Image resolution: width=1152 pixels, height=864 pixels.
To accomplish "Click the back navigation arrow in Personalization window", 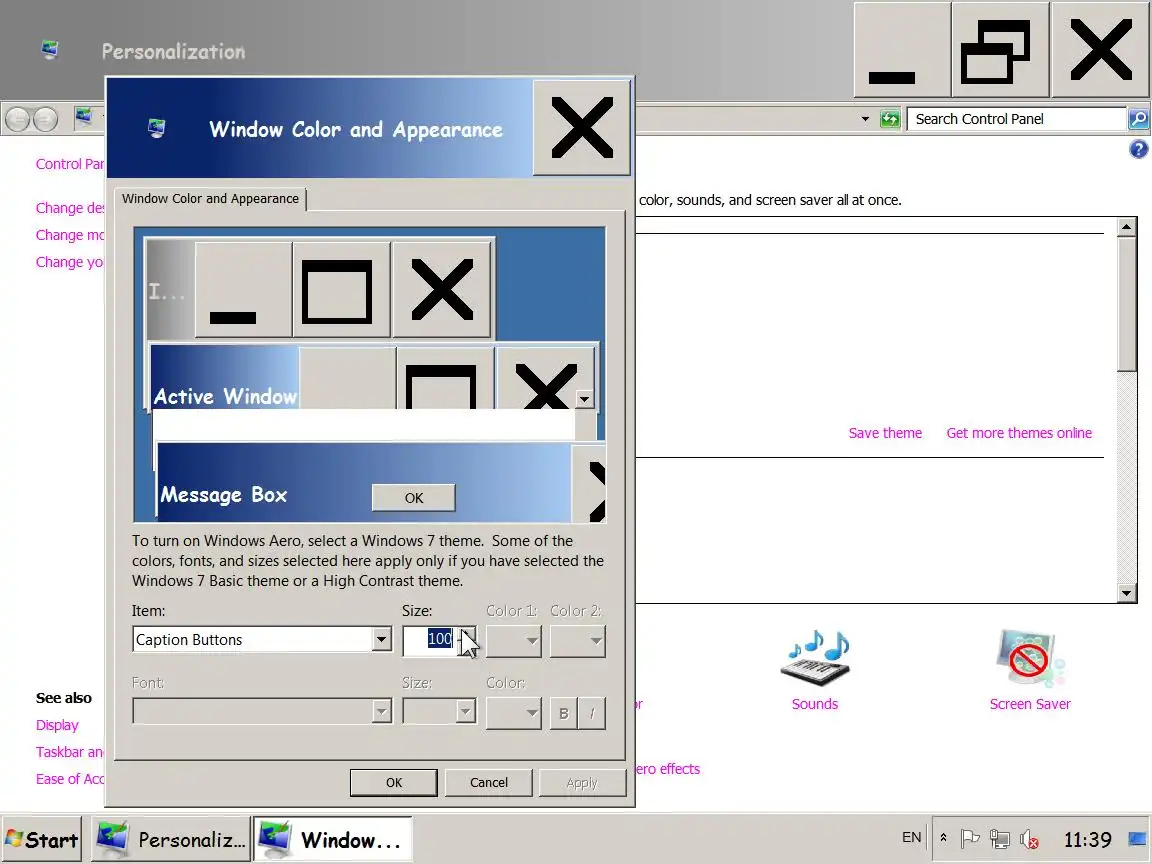I will 18,119.
